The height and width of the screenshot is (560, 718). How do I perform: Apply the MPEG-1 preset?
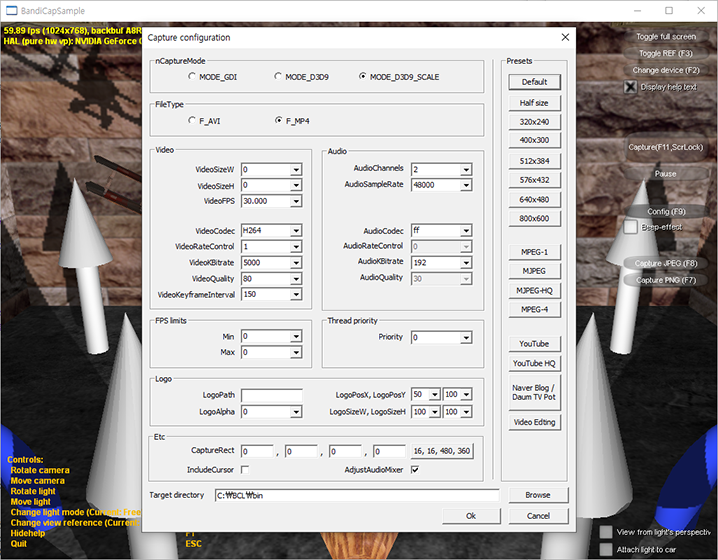tap(534, 252)
